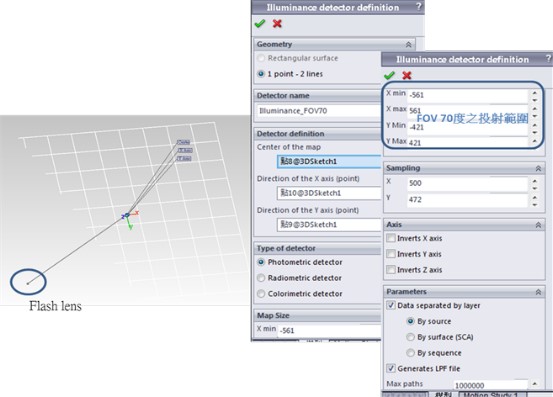
Task: Collapse the Geometry section
Action: [x=408, y=44]
